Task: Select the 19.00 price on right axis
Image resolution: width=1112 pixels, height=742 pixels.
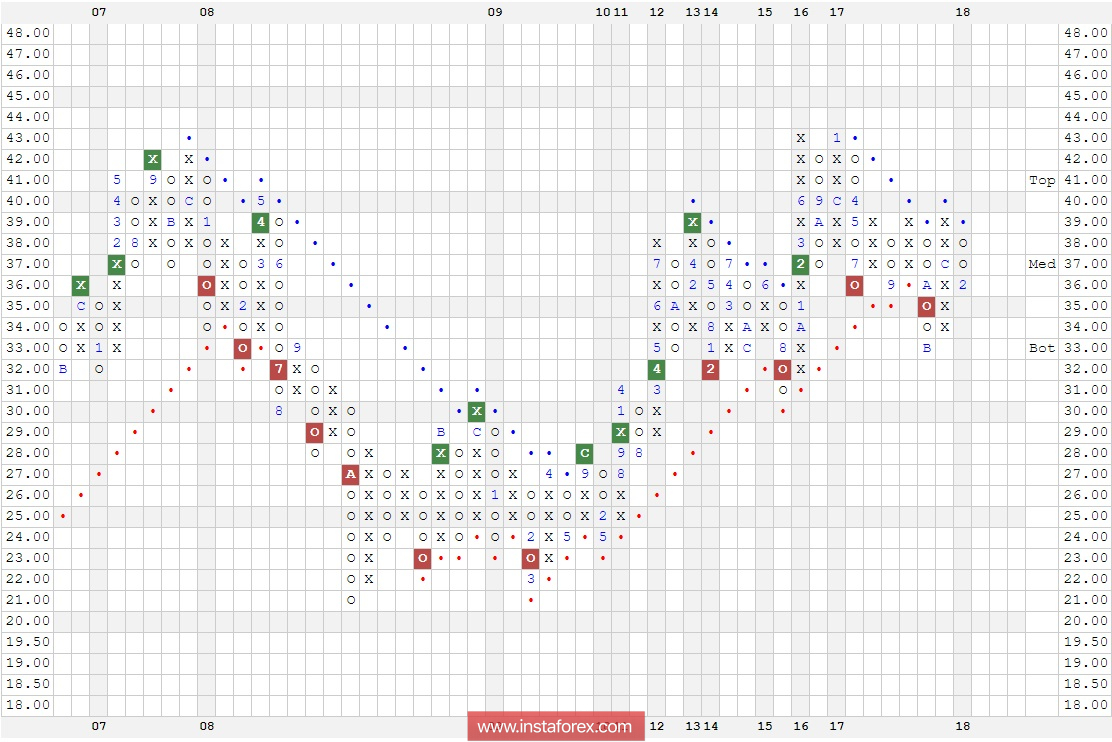Action: click(1085, 663)
